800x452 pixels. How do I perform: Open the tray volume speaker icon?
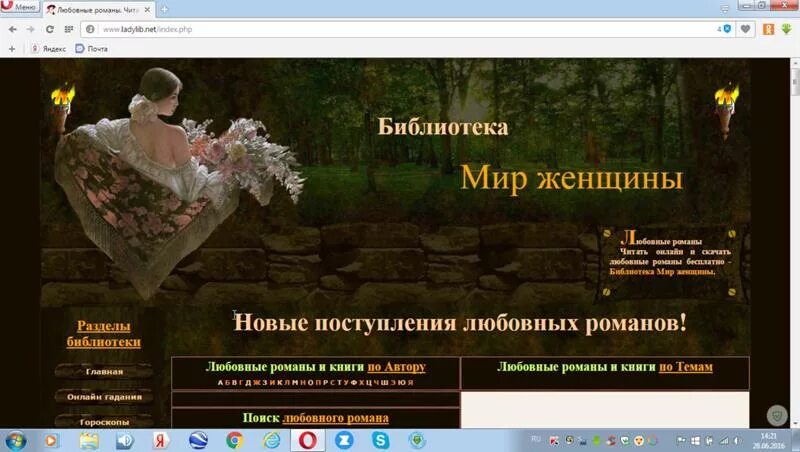[737, 440]
